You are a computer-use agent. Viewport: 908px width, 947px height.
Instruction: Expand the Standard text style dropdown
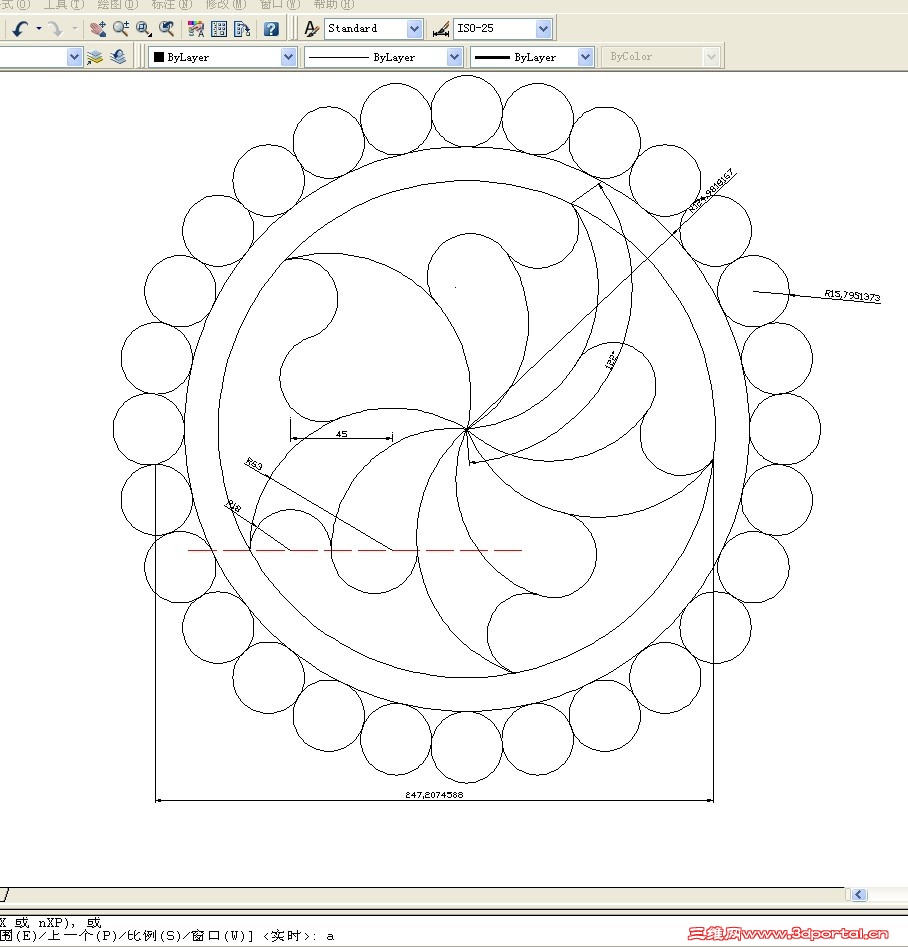(414, 28)
